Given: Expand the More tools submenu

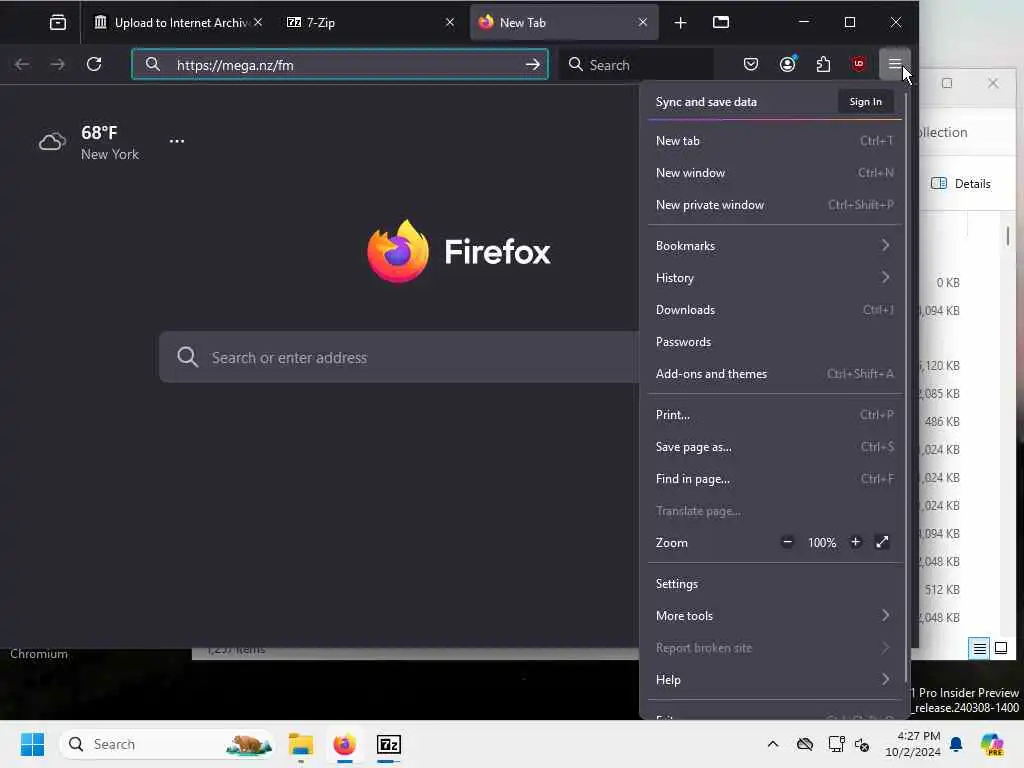Looking at the screenshot, I should point(775,615).
